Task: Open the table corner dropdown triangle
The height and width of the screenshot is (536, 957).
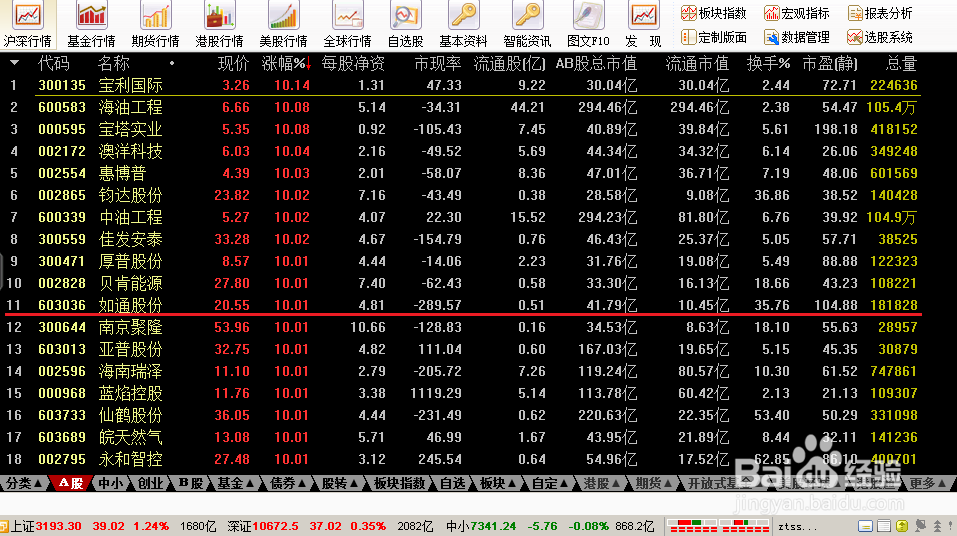Action: pos(14,63)
